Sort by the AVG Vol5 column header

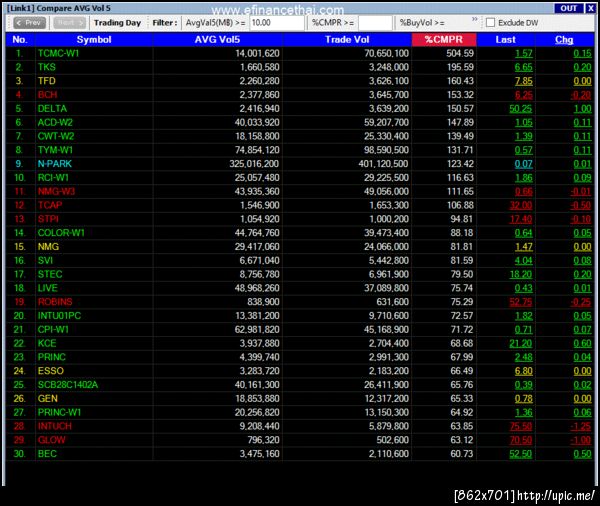coord(217,40)
